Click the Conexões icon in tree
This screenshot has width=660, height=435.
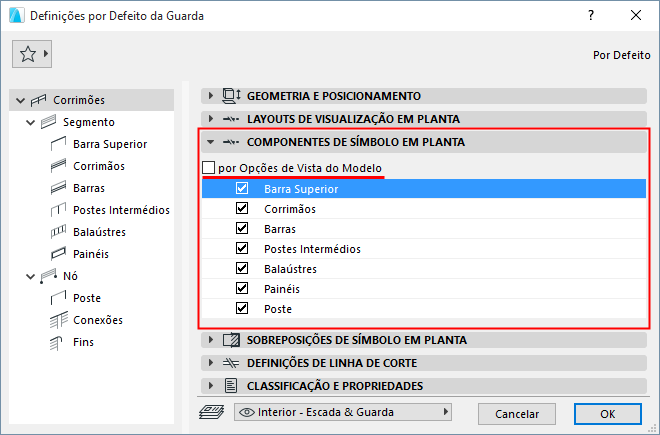57,320
